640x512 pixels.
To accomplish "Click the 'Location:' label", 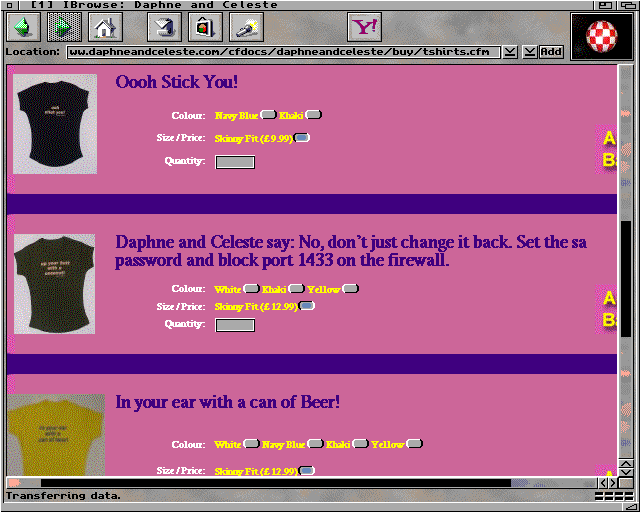I will point(33,52).
